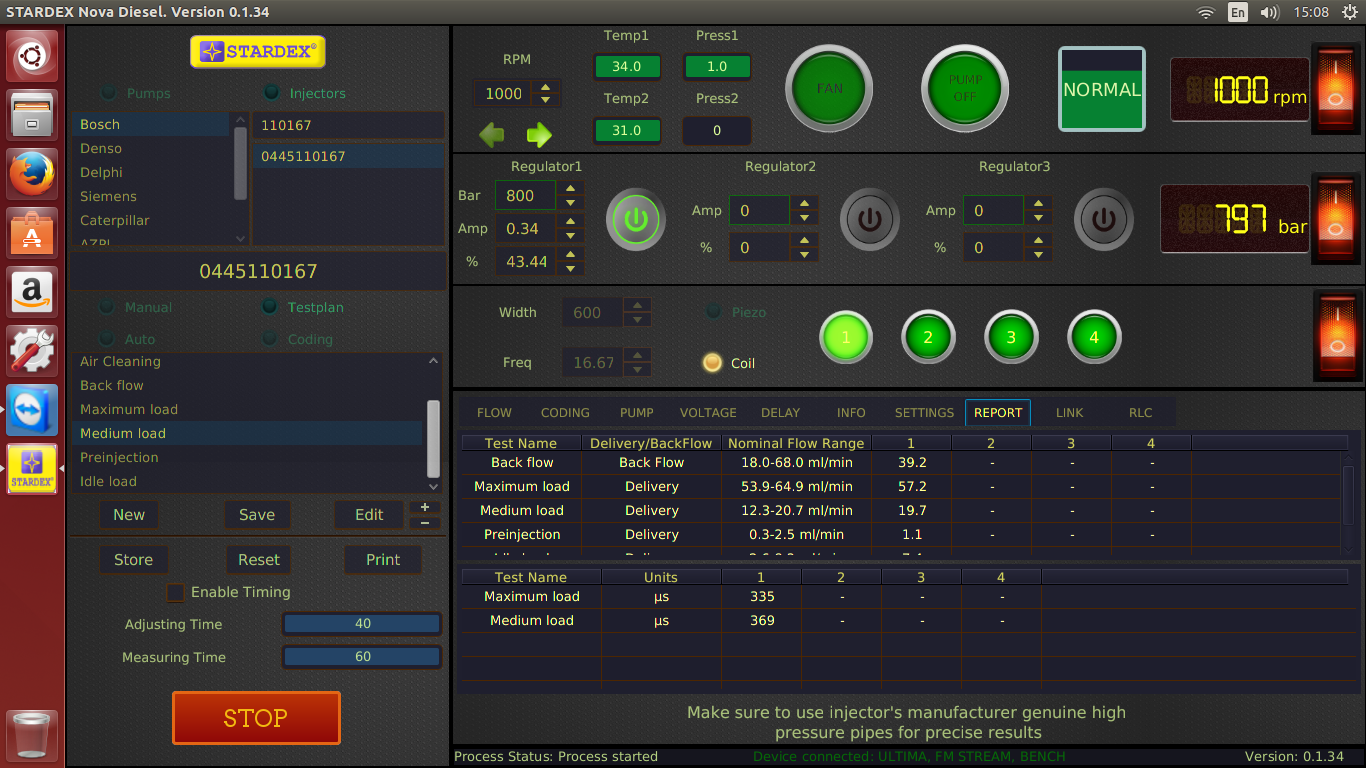Open Amazon launcher icon
The height and width of the screenshot is (768, 1366).
(32, 292)
